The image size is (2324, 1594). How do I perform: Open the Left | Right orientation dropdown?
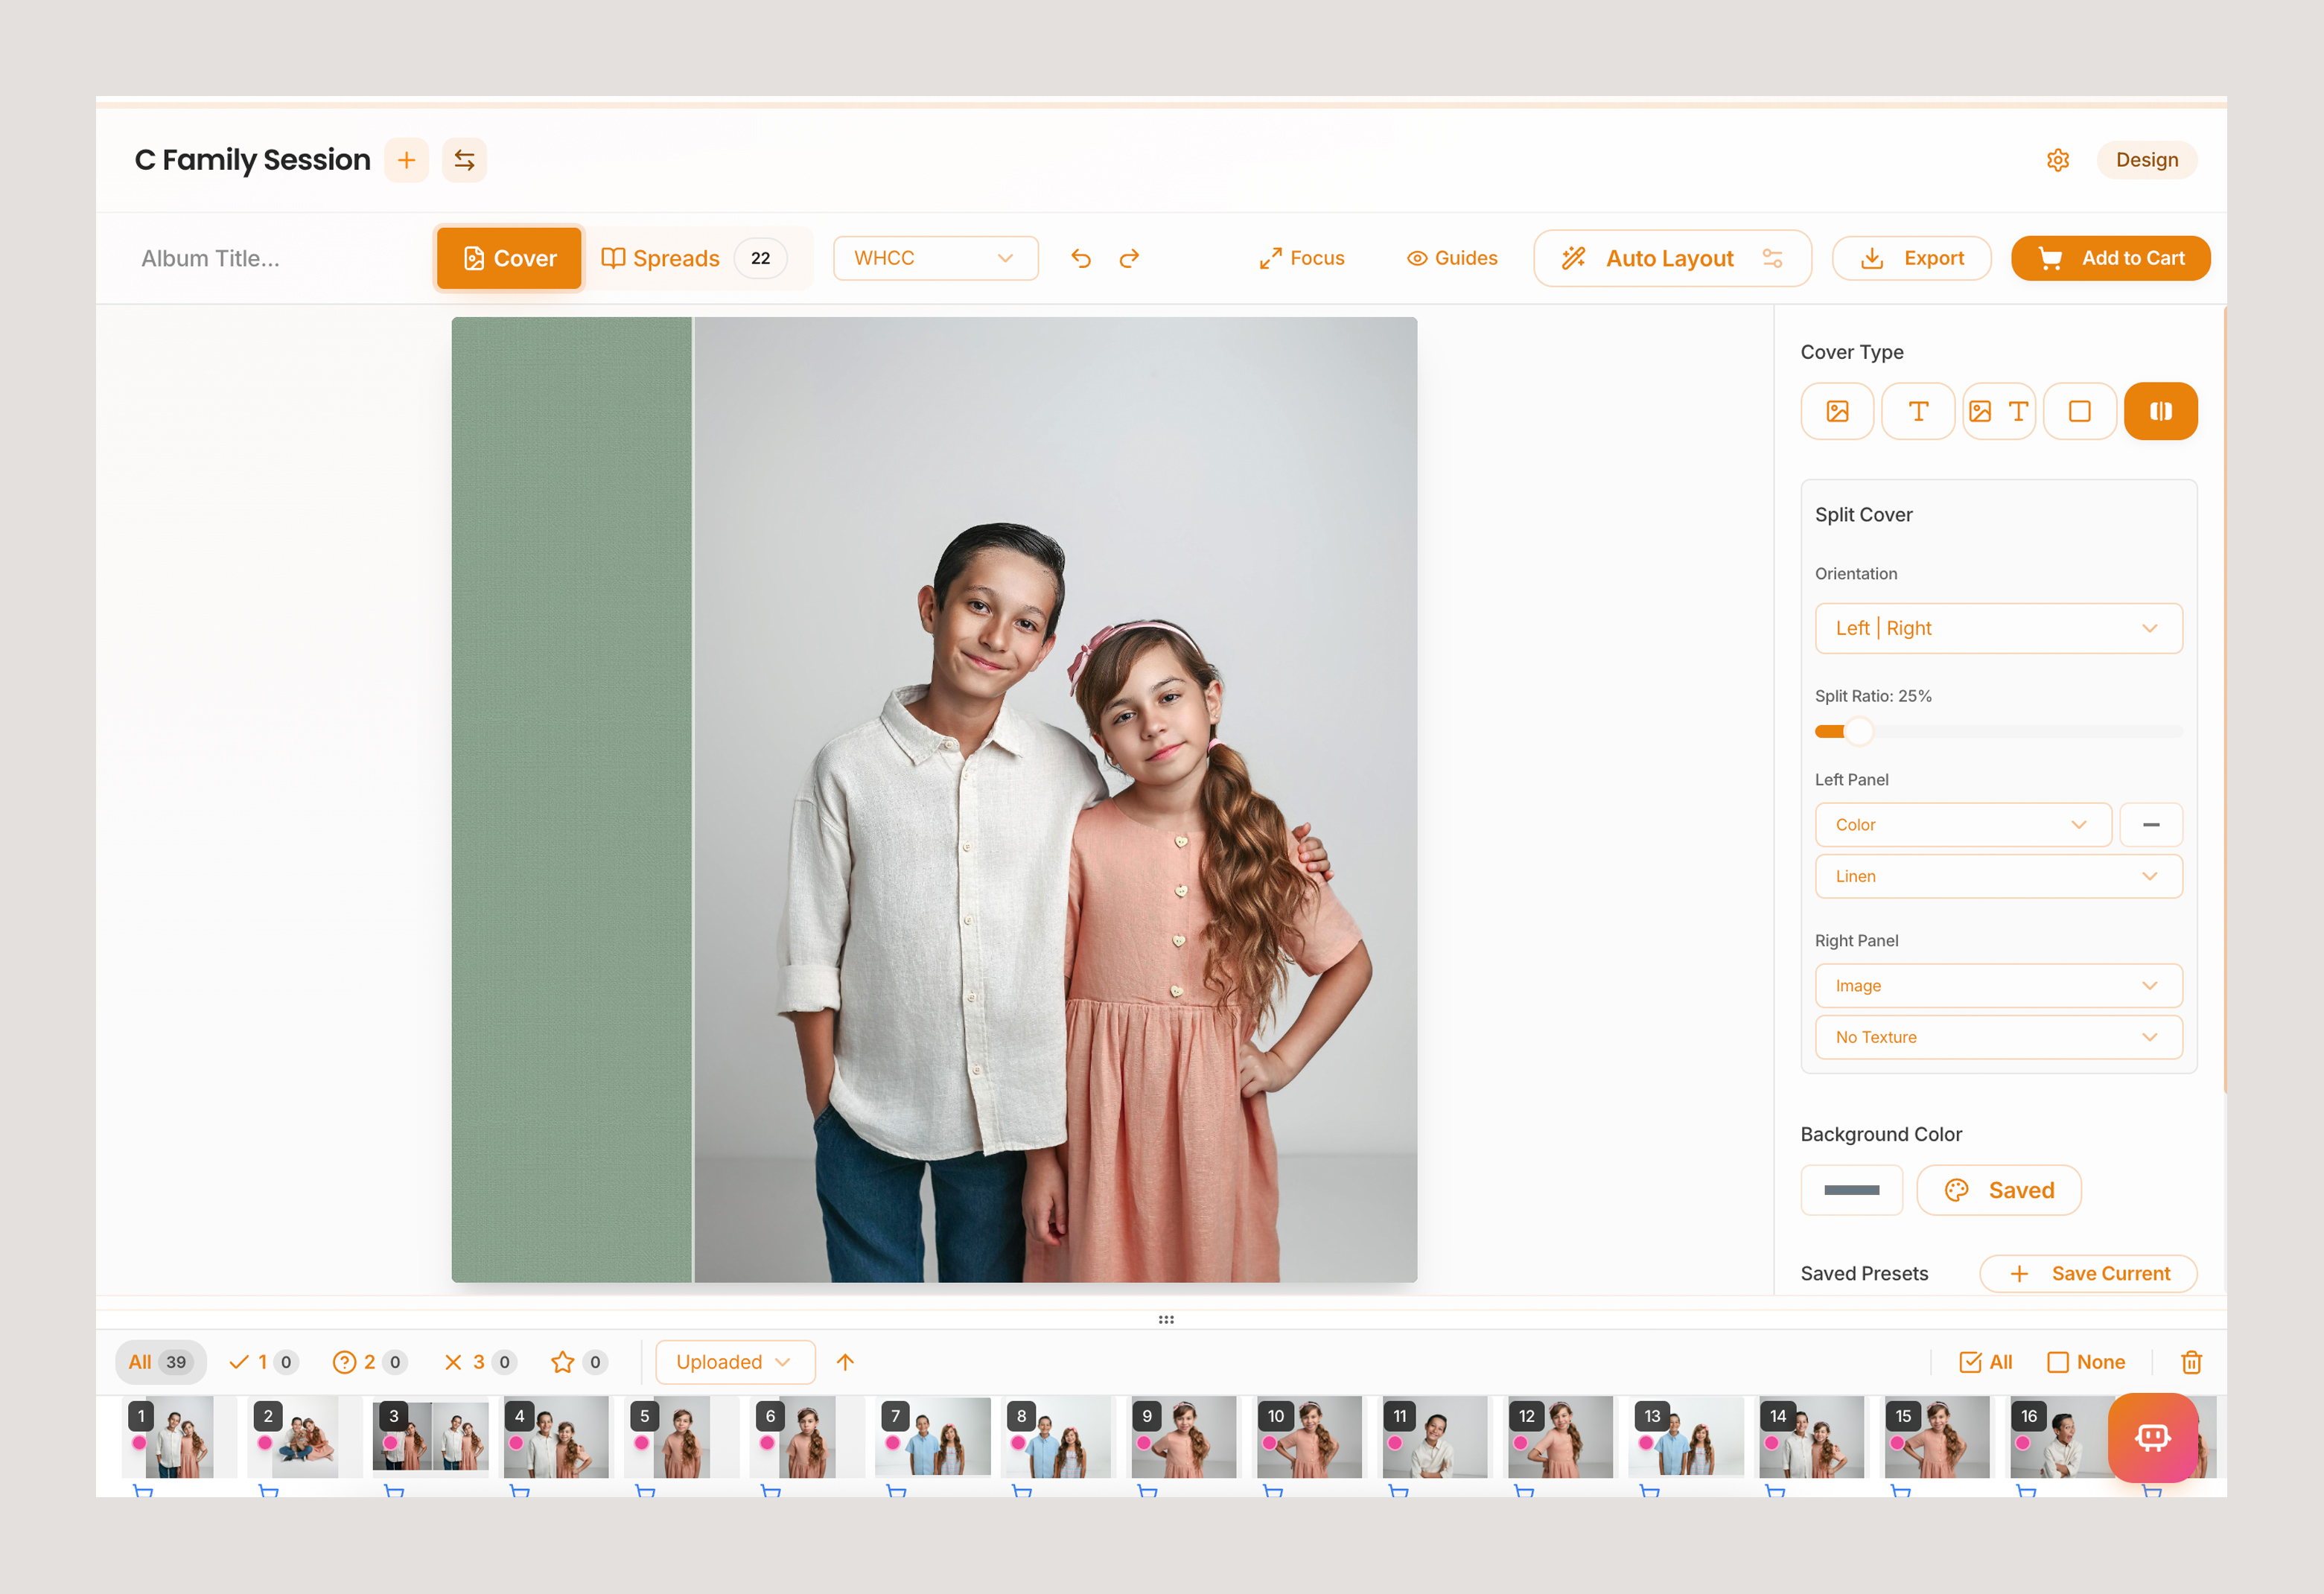point(1998,628)
